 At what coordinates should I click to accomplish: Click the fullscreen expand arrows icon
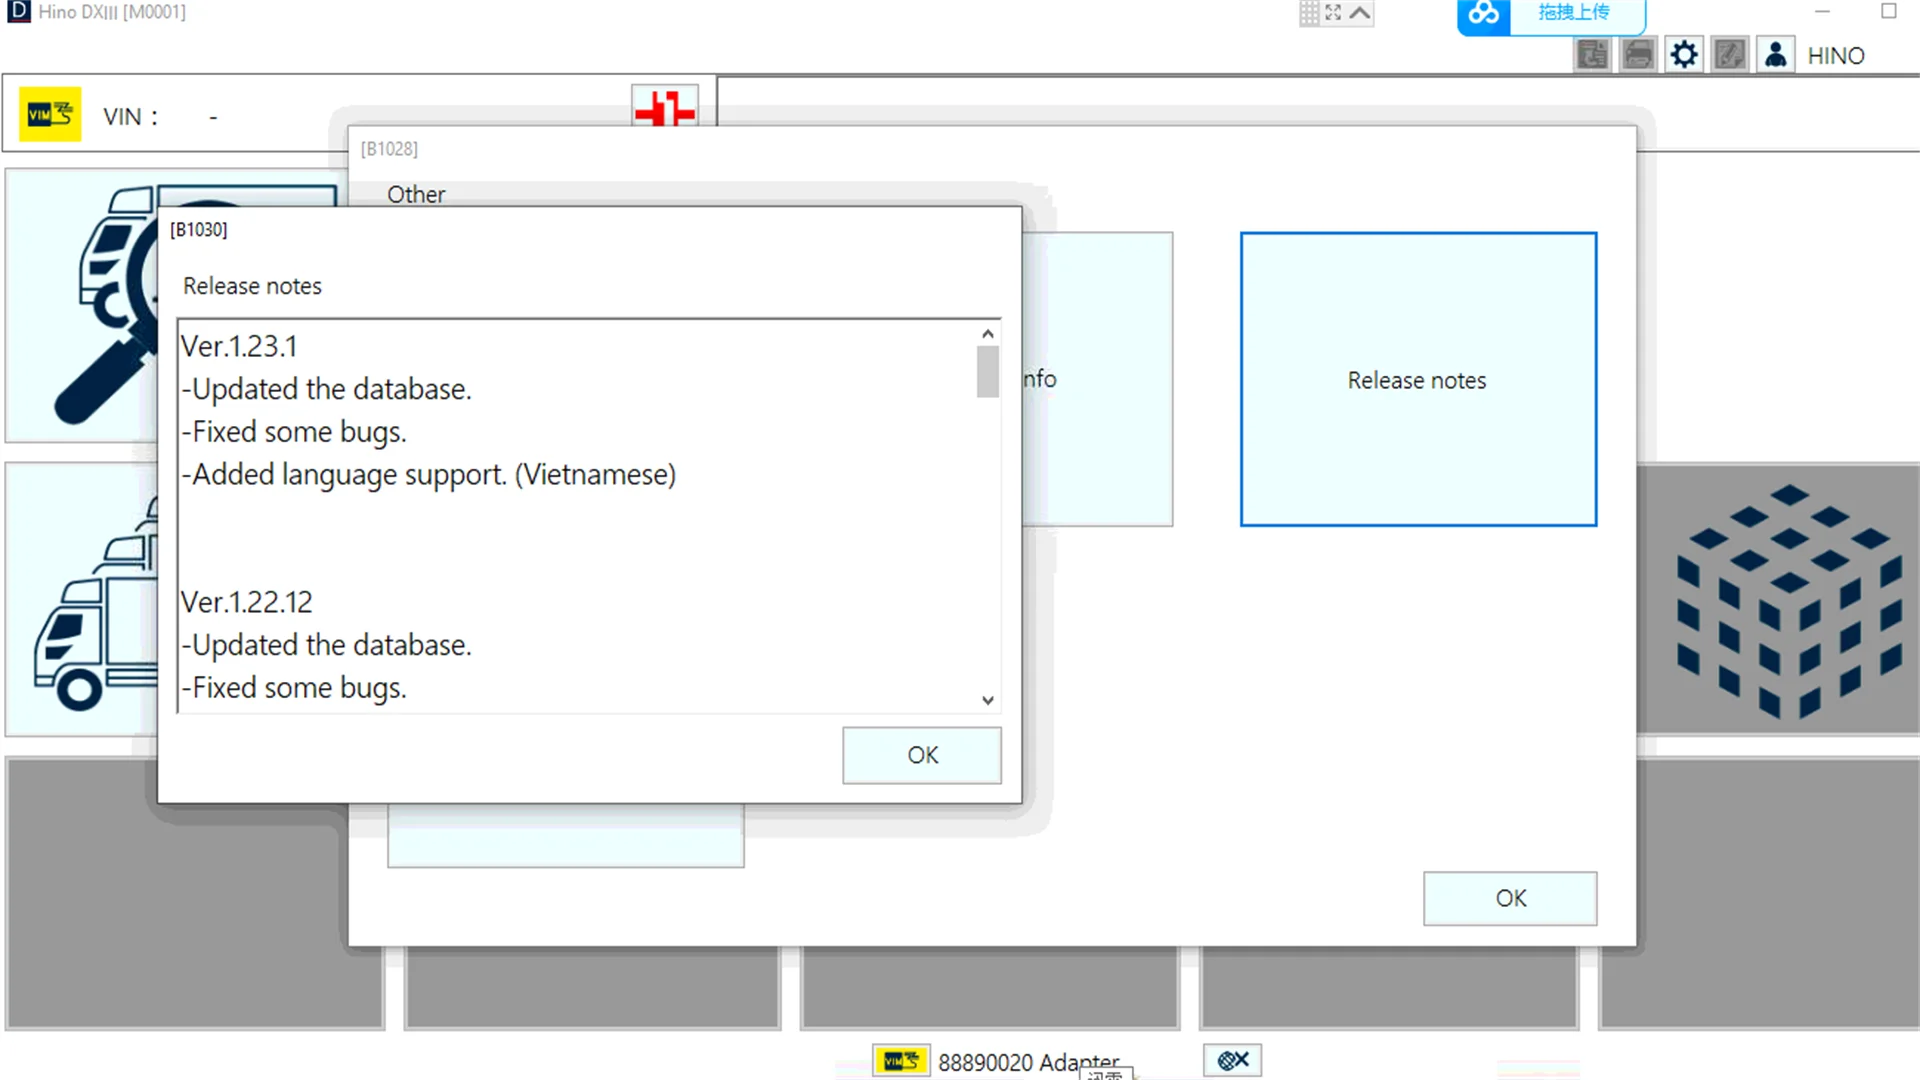(1333, 13)
